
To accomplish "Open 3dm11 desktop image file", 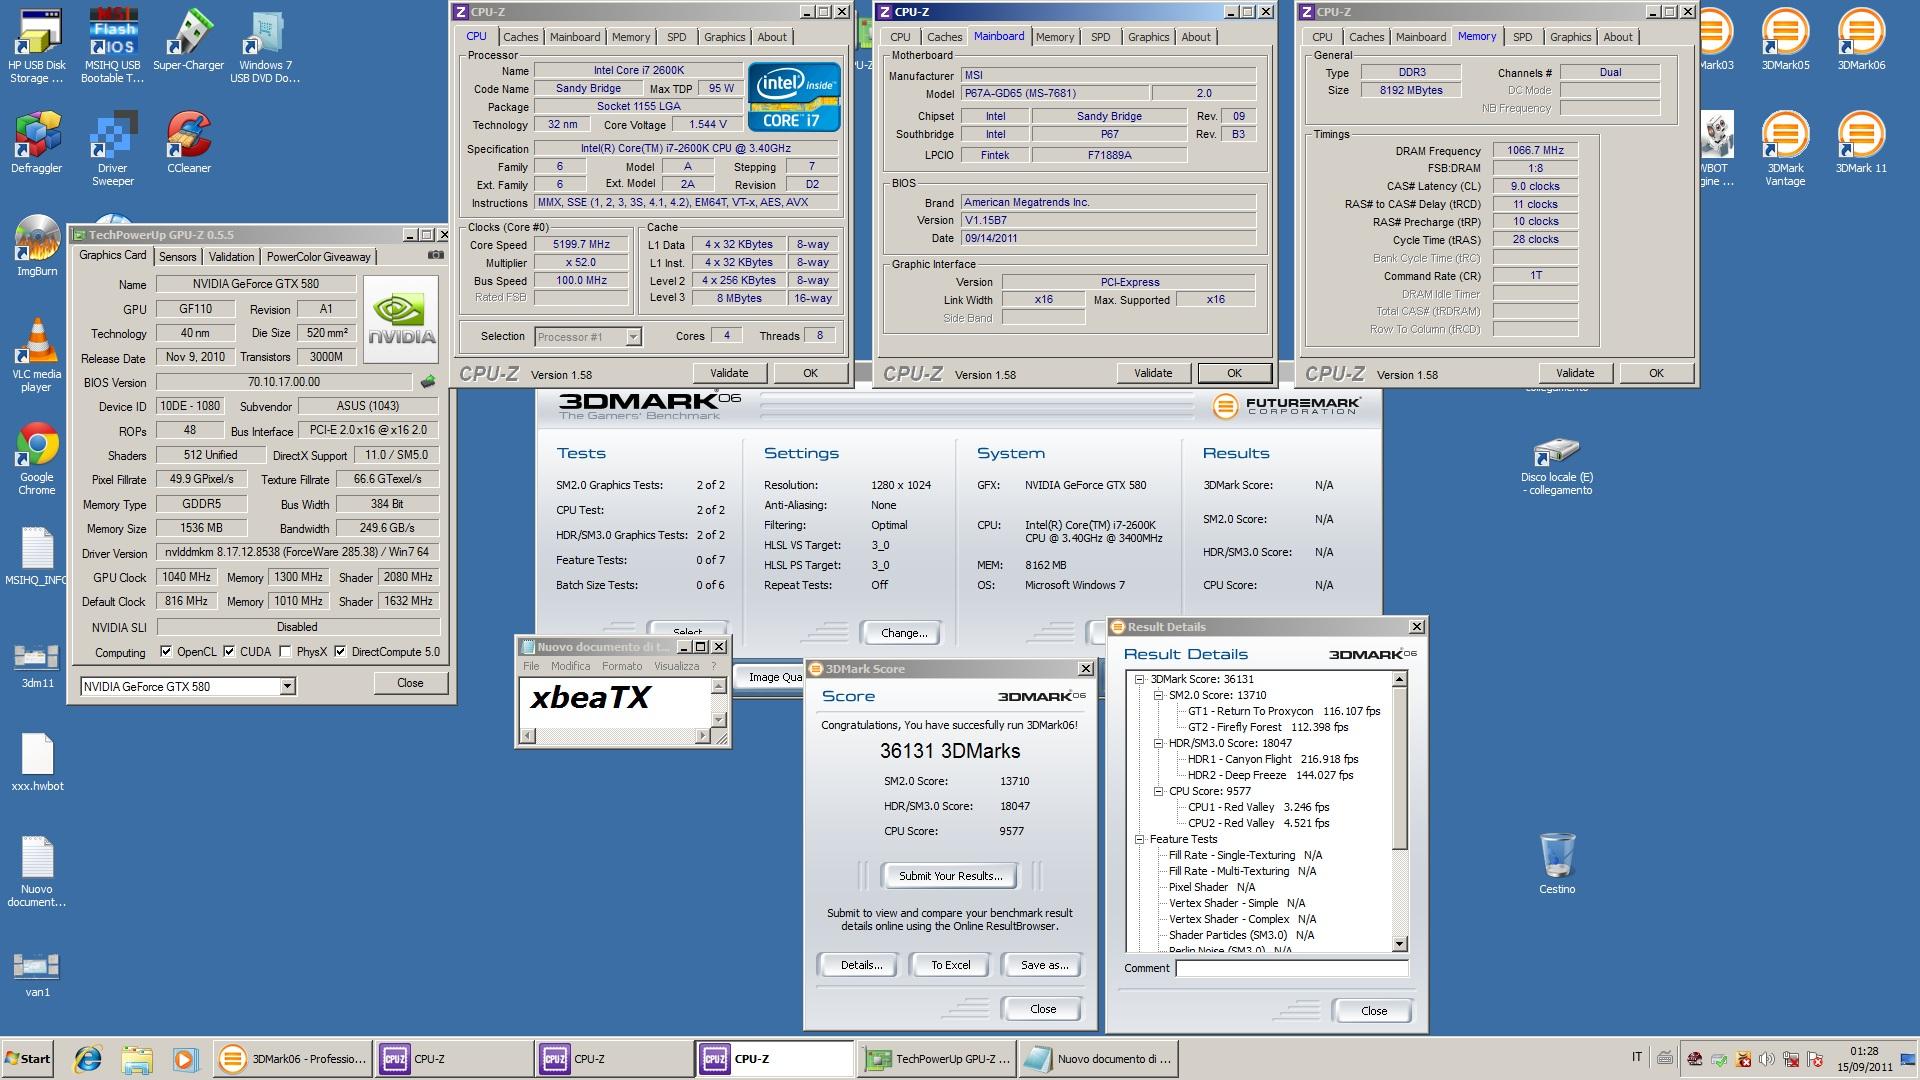I will (37, 665).
